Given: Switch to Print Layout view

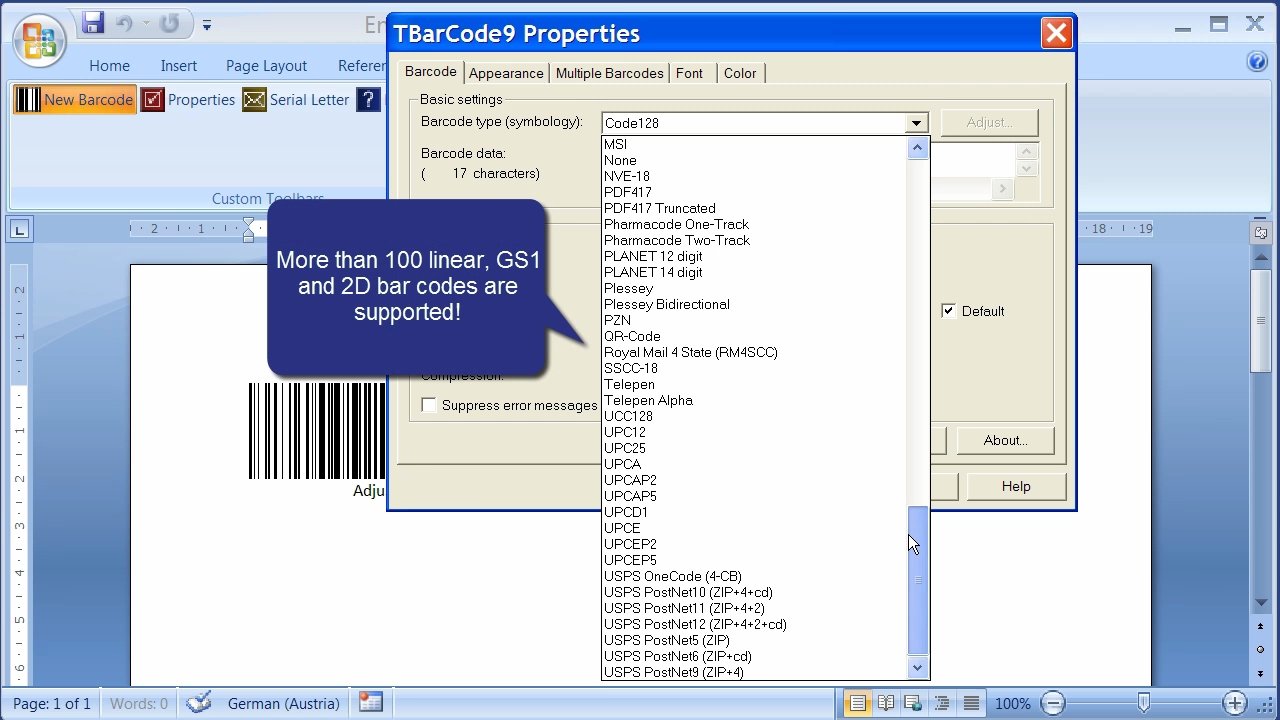Looking at the screenshot, I should [857, 703].
